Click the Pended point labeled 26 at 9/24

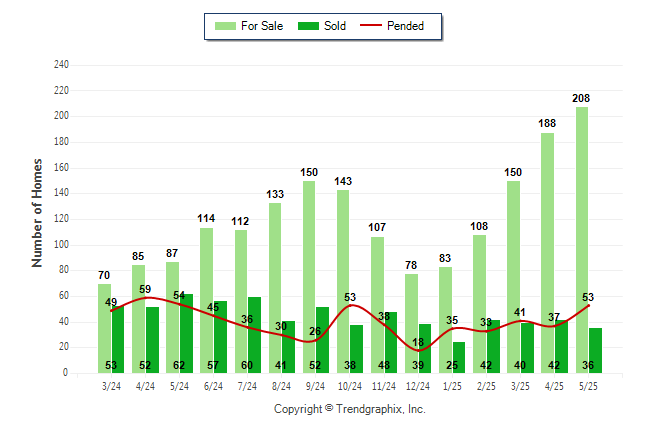tap(316, 340)
